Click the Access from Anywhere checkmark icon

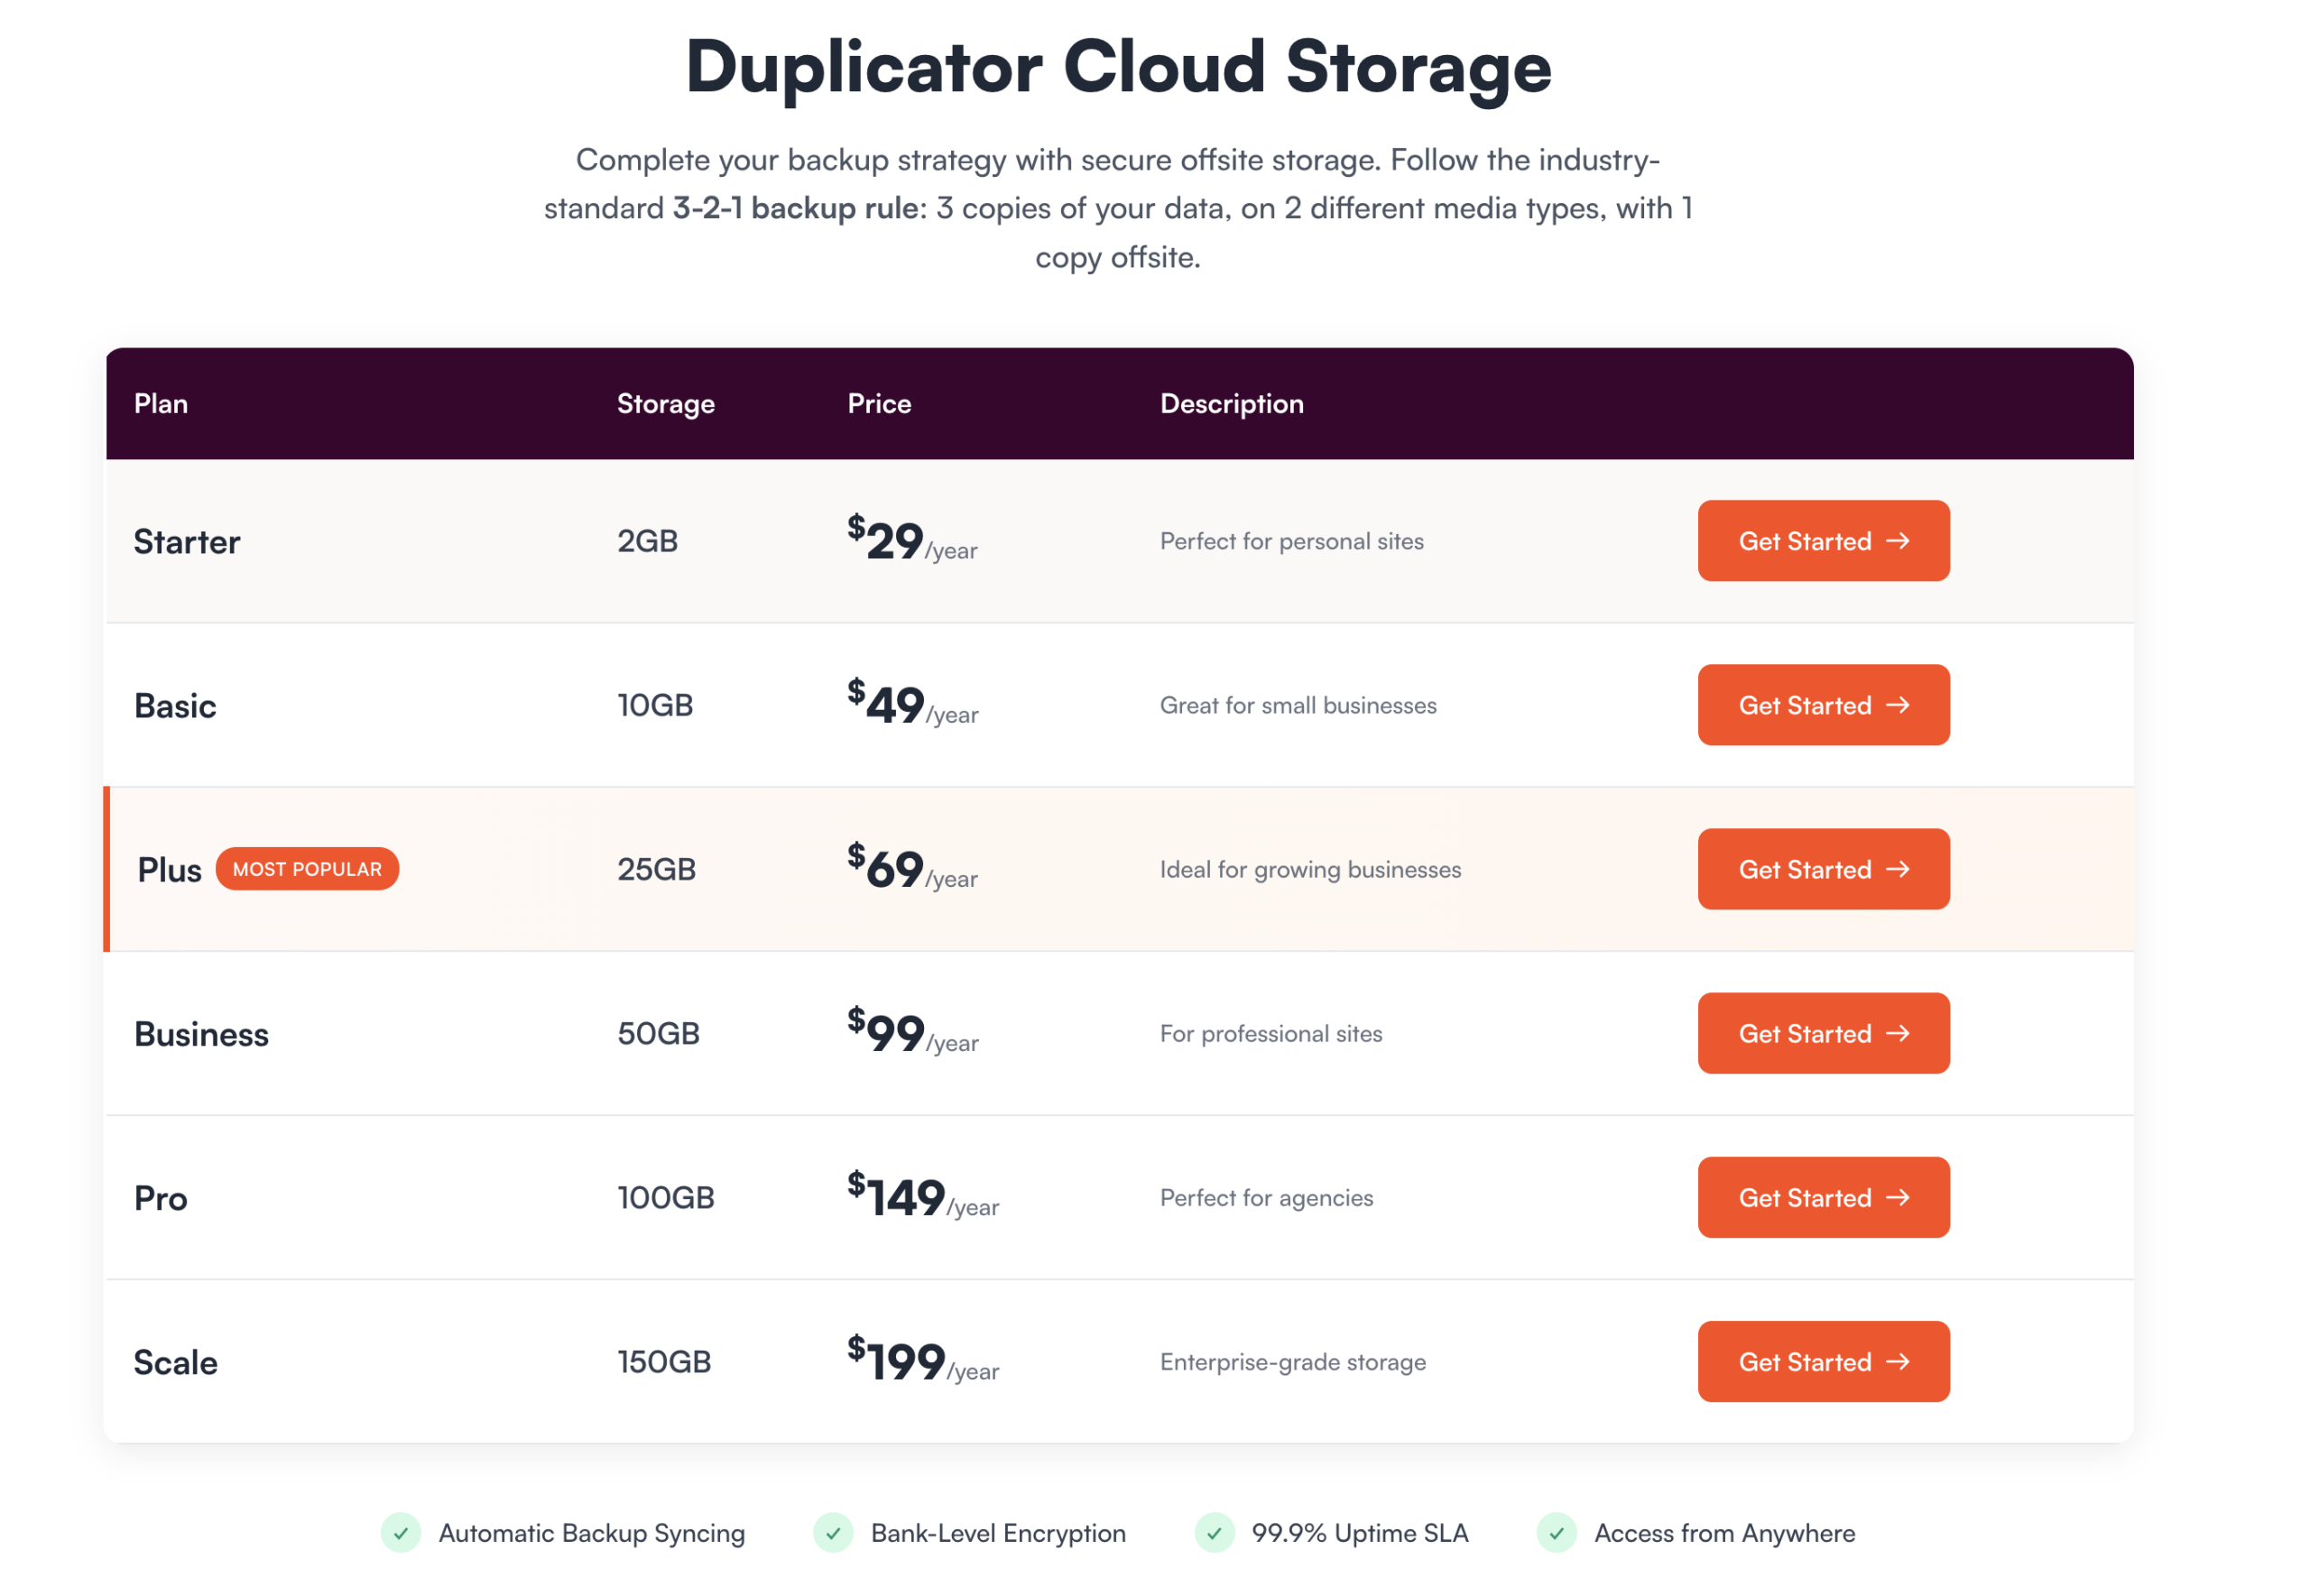[x=1556, y=1532]
